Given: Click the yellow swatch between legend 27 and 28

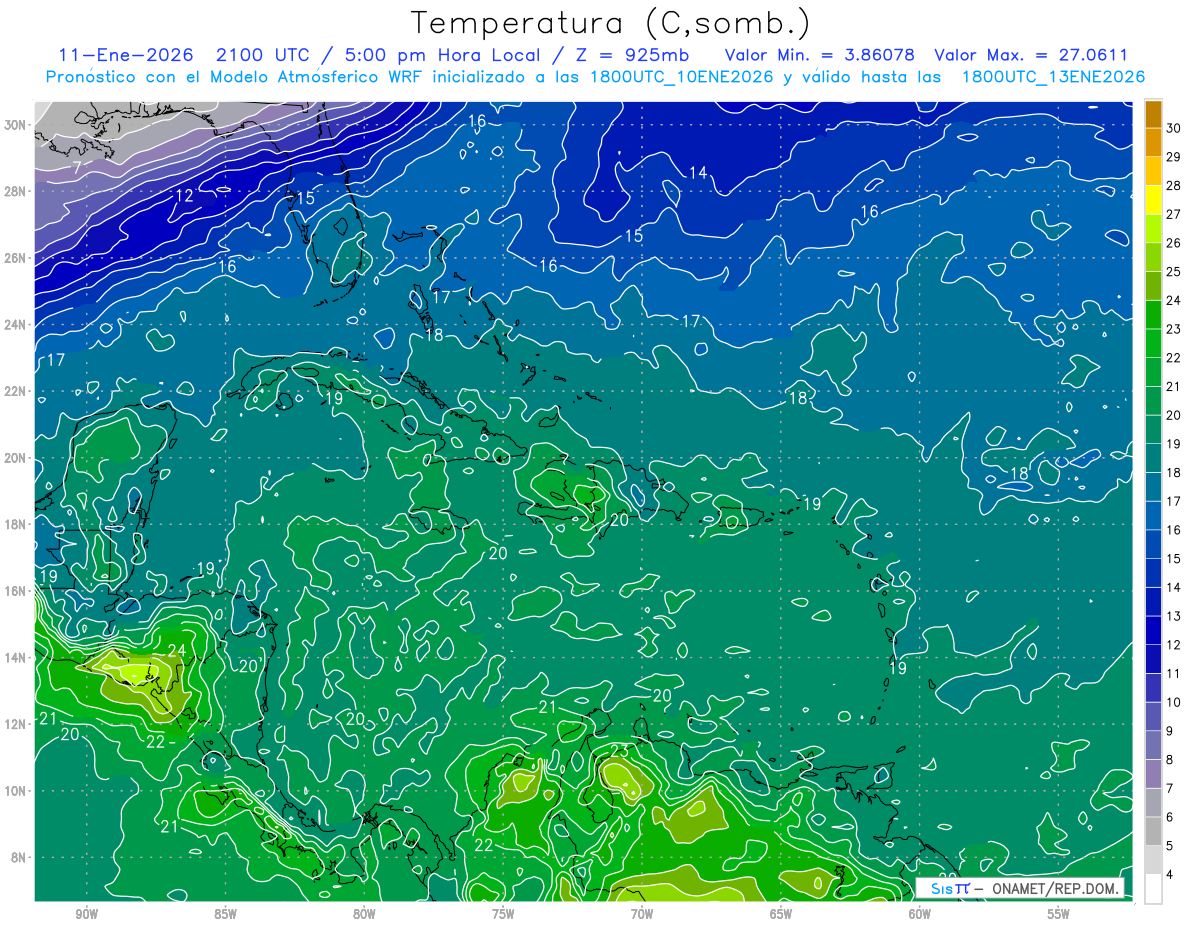Looking at the screenshot, I should pyautogui.click(x=1153, y=200).
